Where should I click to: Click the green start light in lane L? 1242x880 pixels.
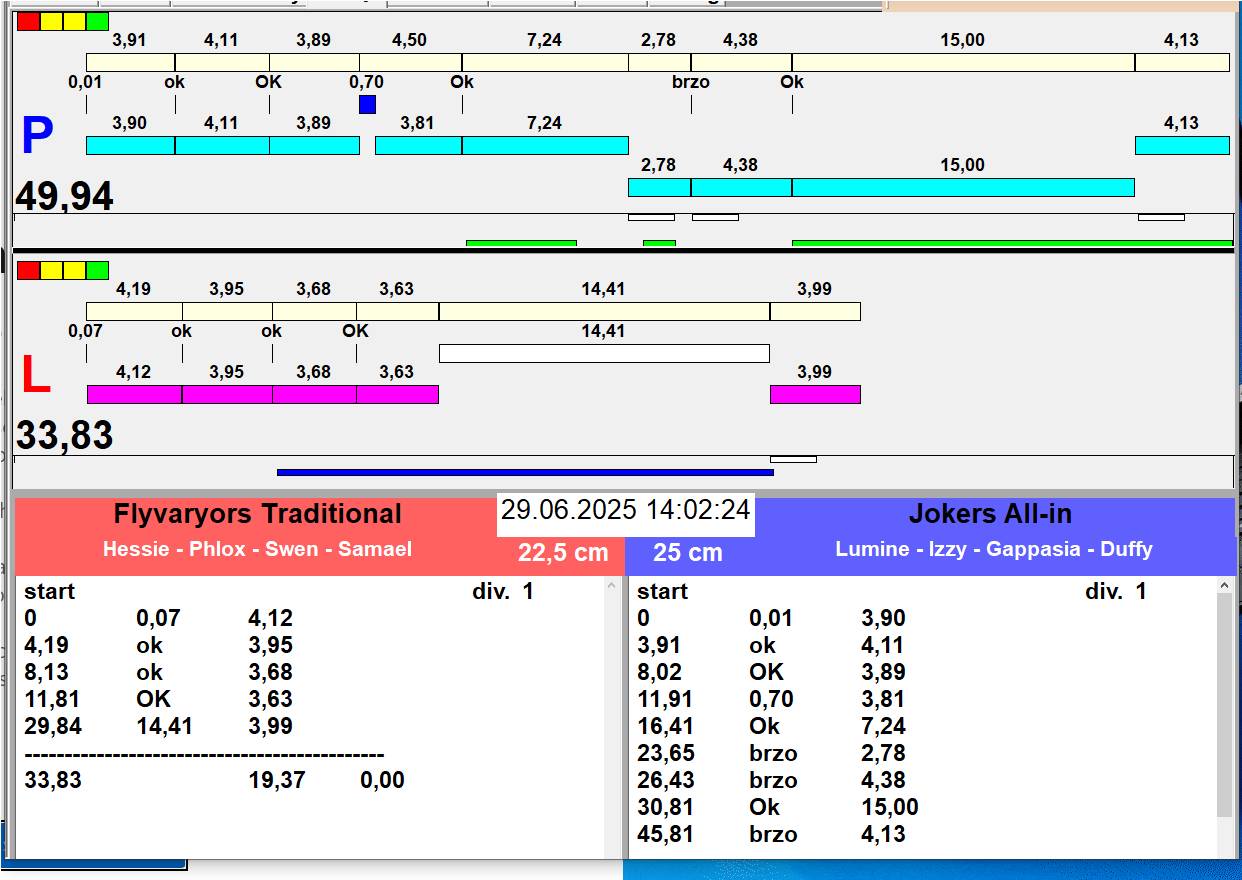[97, 270]
